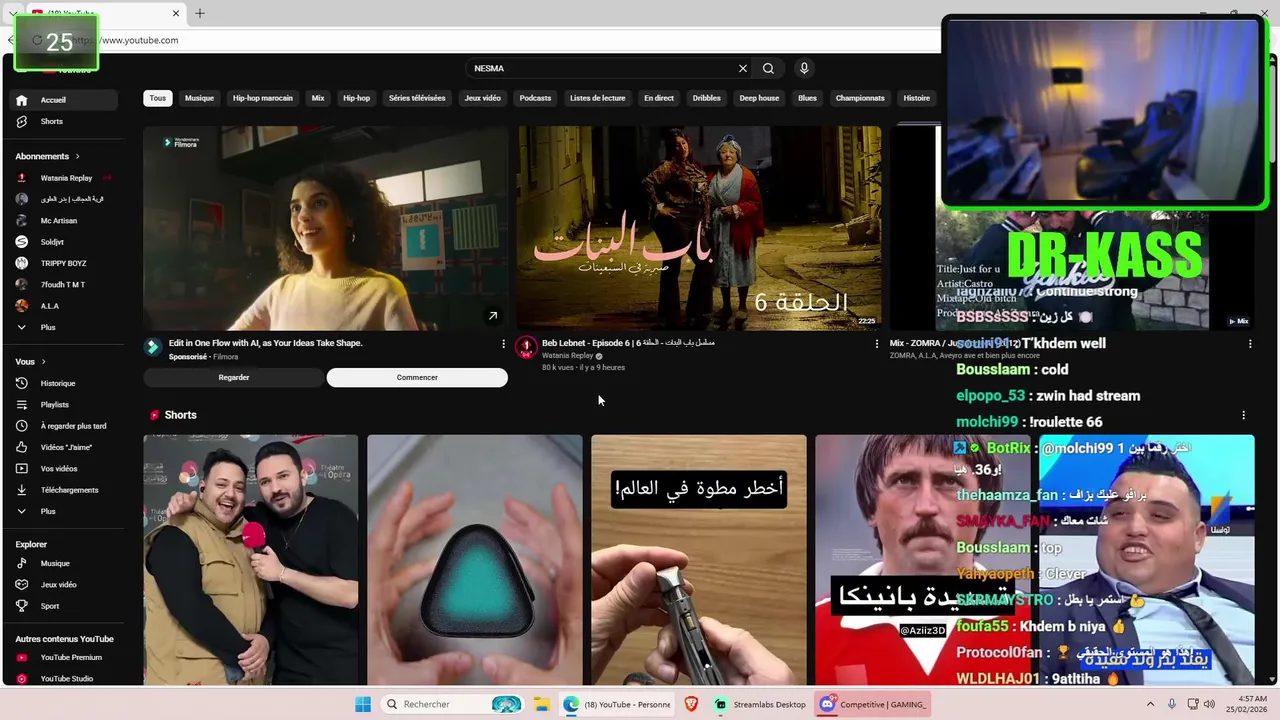
Task: Click the magnifier search button
Action: (x=768, y=68)
